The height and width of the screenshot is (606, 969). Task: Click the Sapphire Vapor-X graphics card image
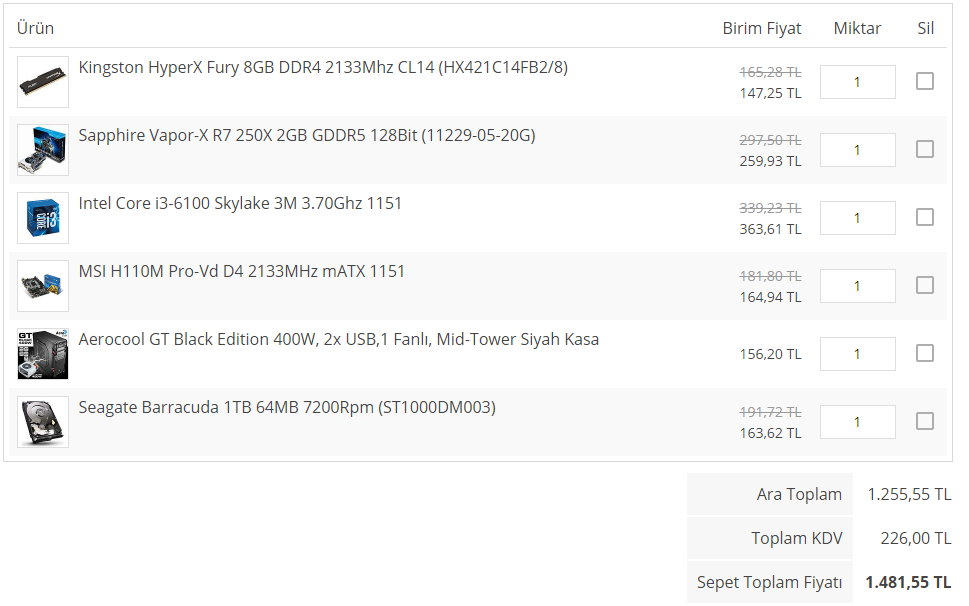43,150
